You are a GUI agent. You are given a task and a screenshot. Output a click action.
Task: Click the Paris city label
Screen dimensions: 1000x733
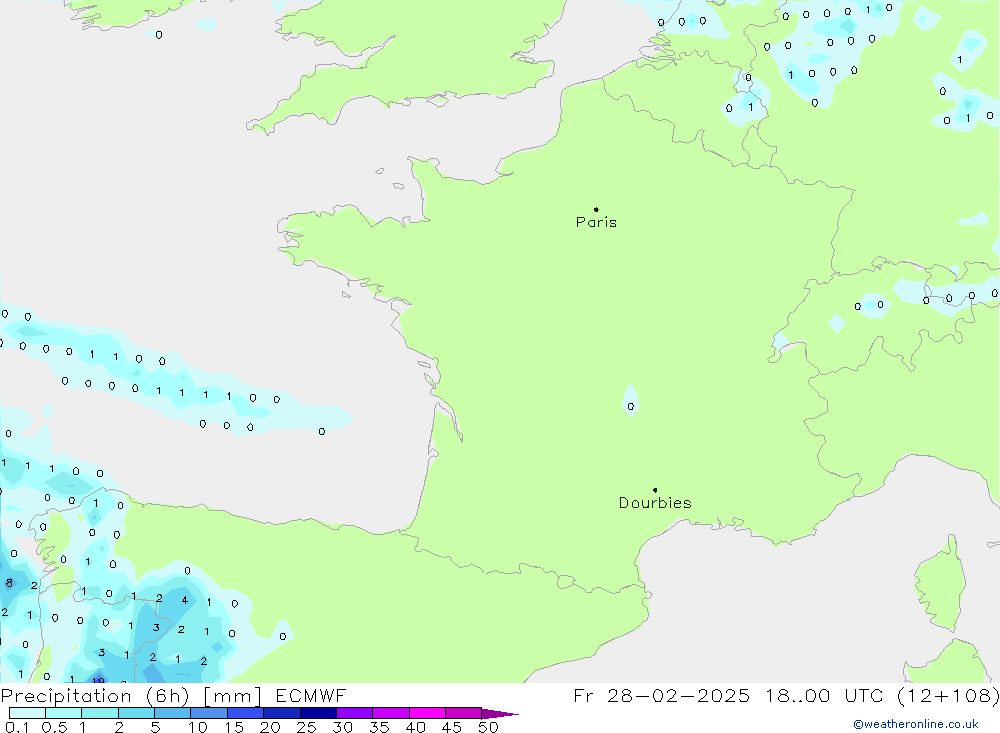596,222
